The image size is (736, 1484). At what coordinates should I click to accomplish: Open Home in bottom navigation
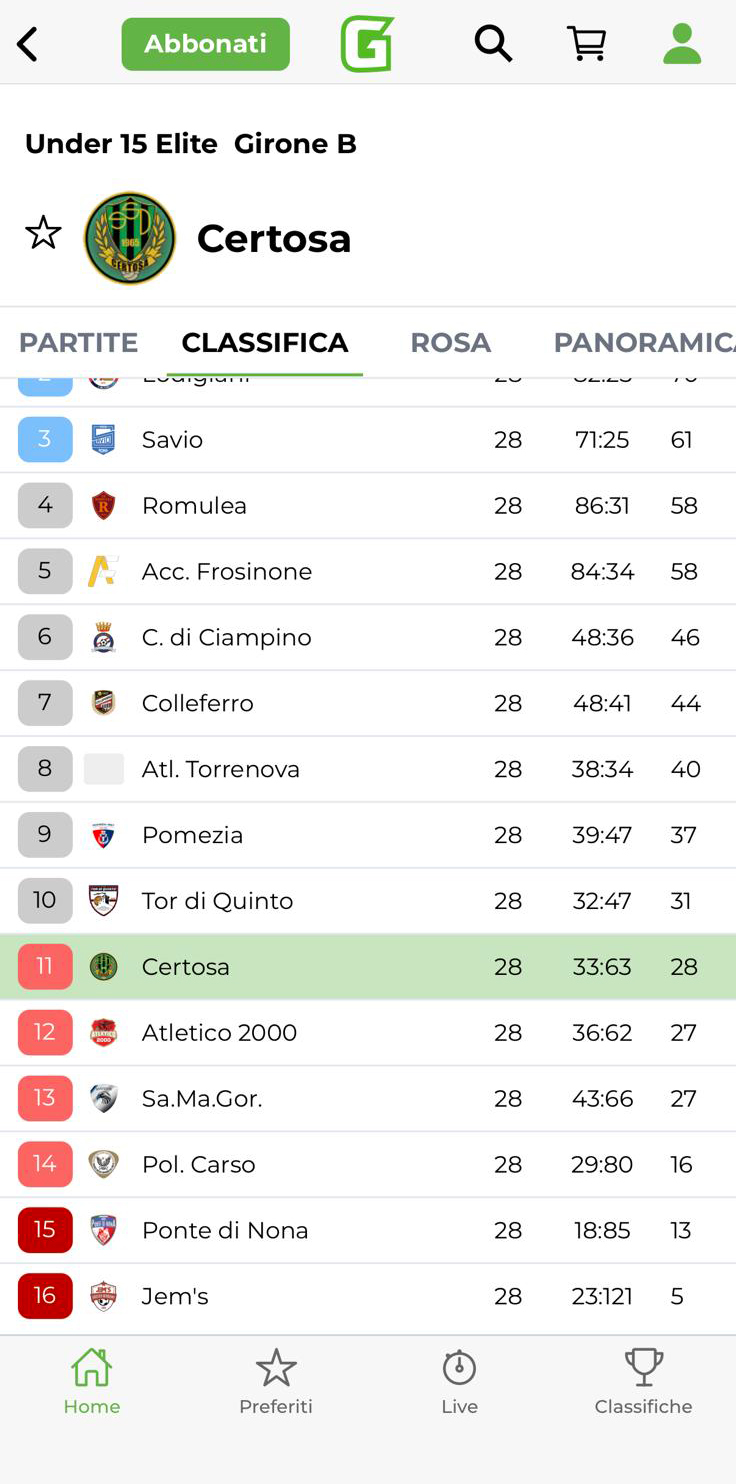pyautogui.click(x=91, y=1380)
